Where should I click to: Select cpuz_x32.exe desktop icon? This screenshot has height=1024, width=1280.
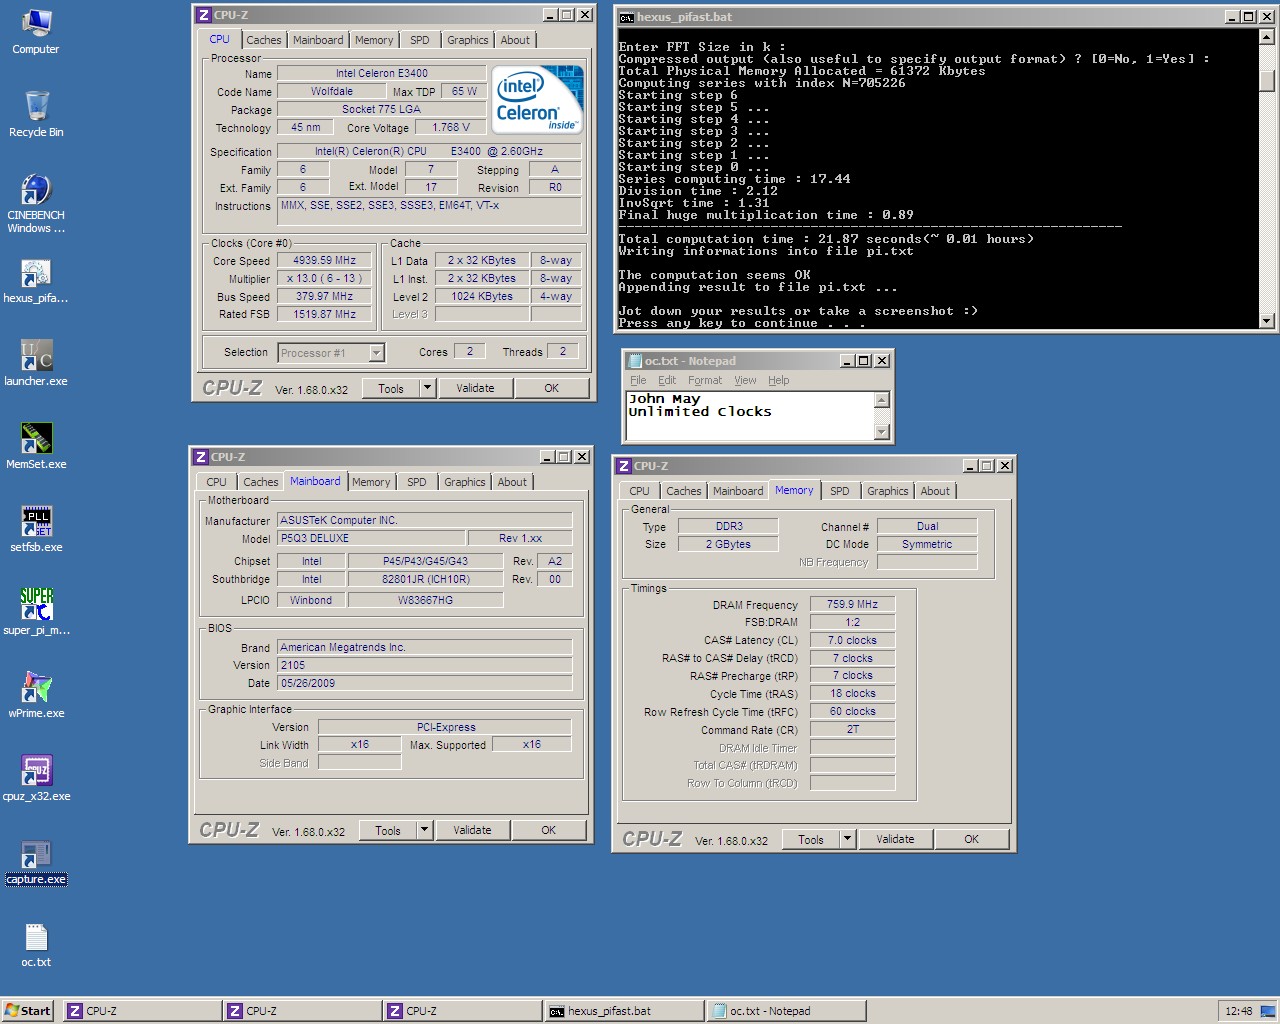36,778
